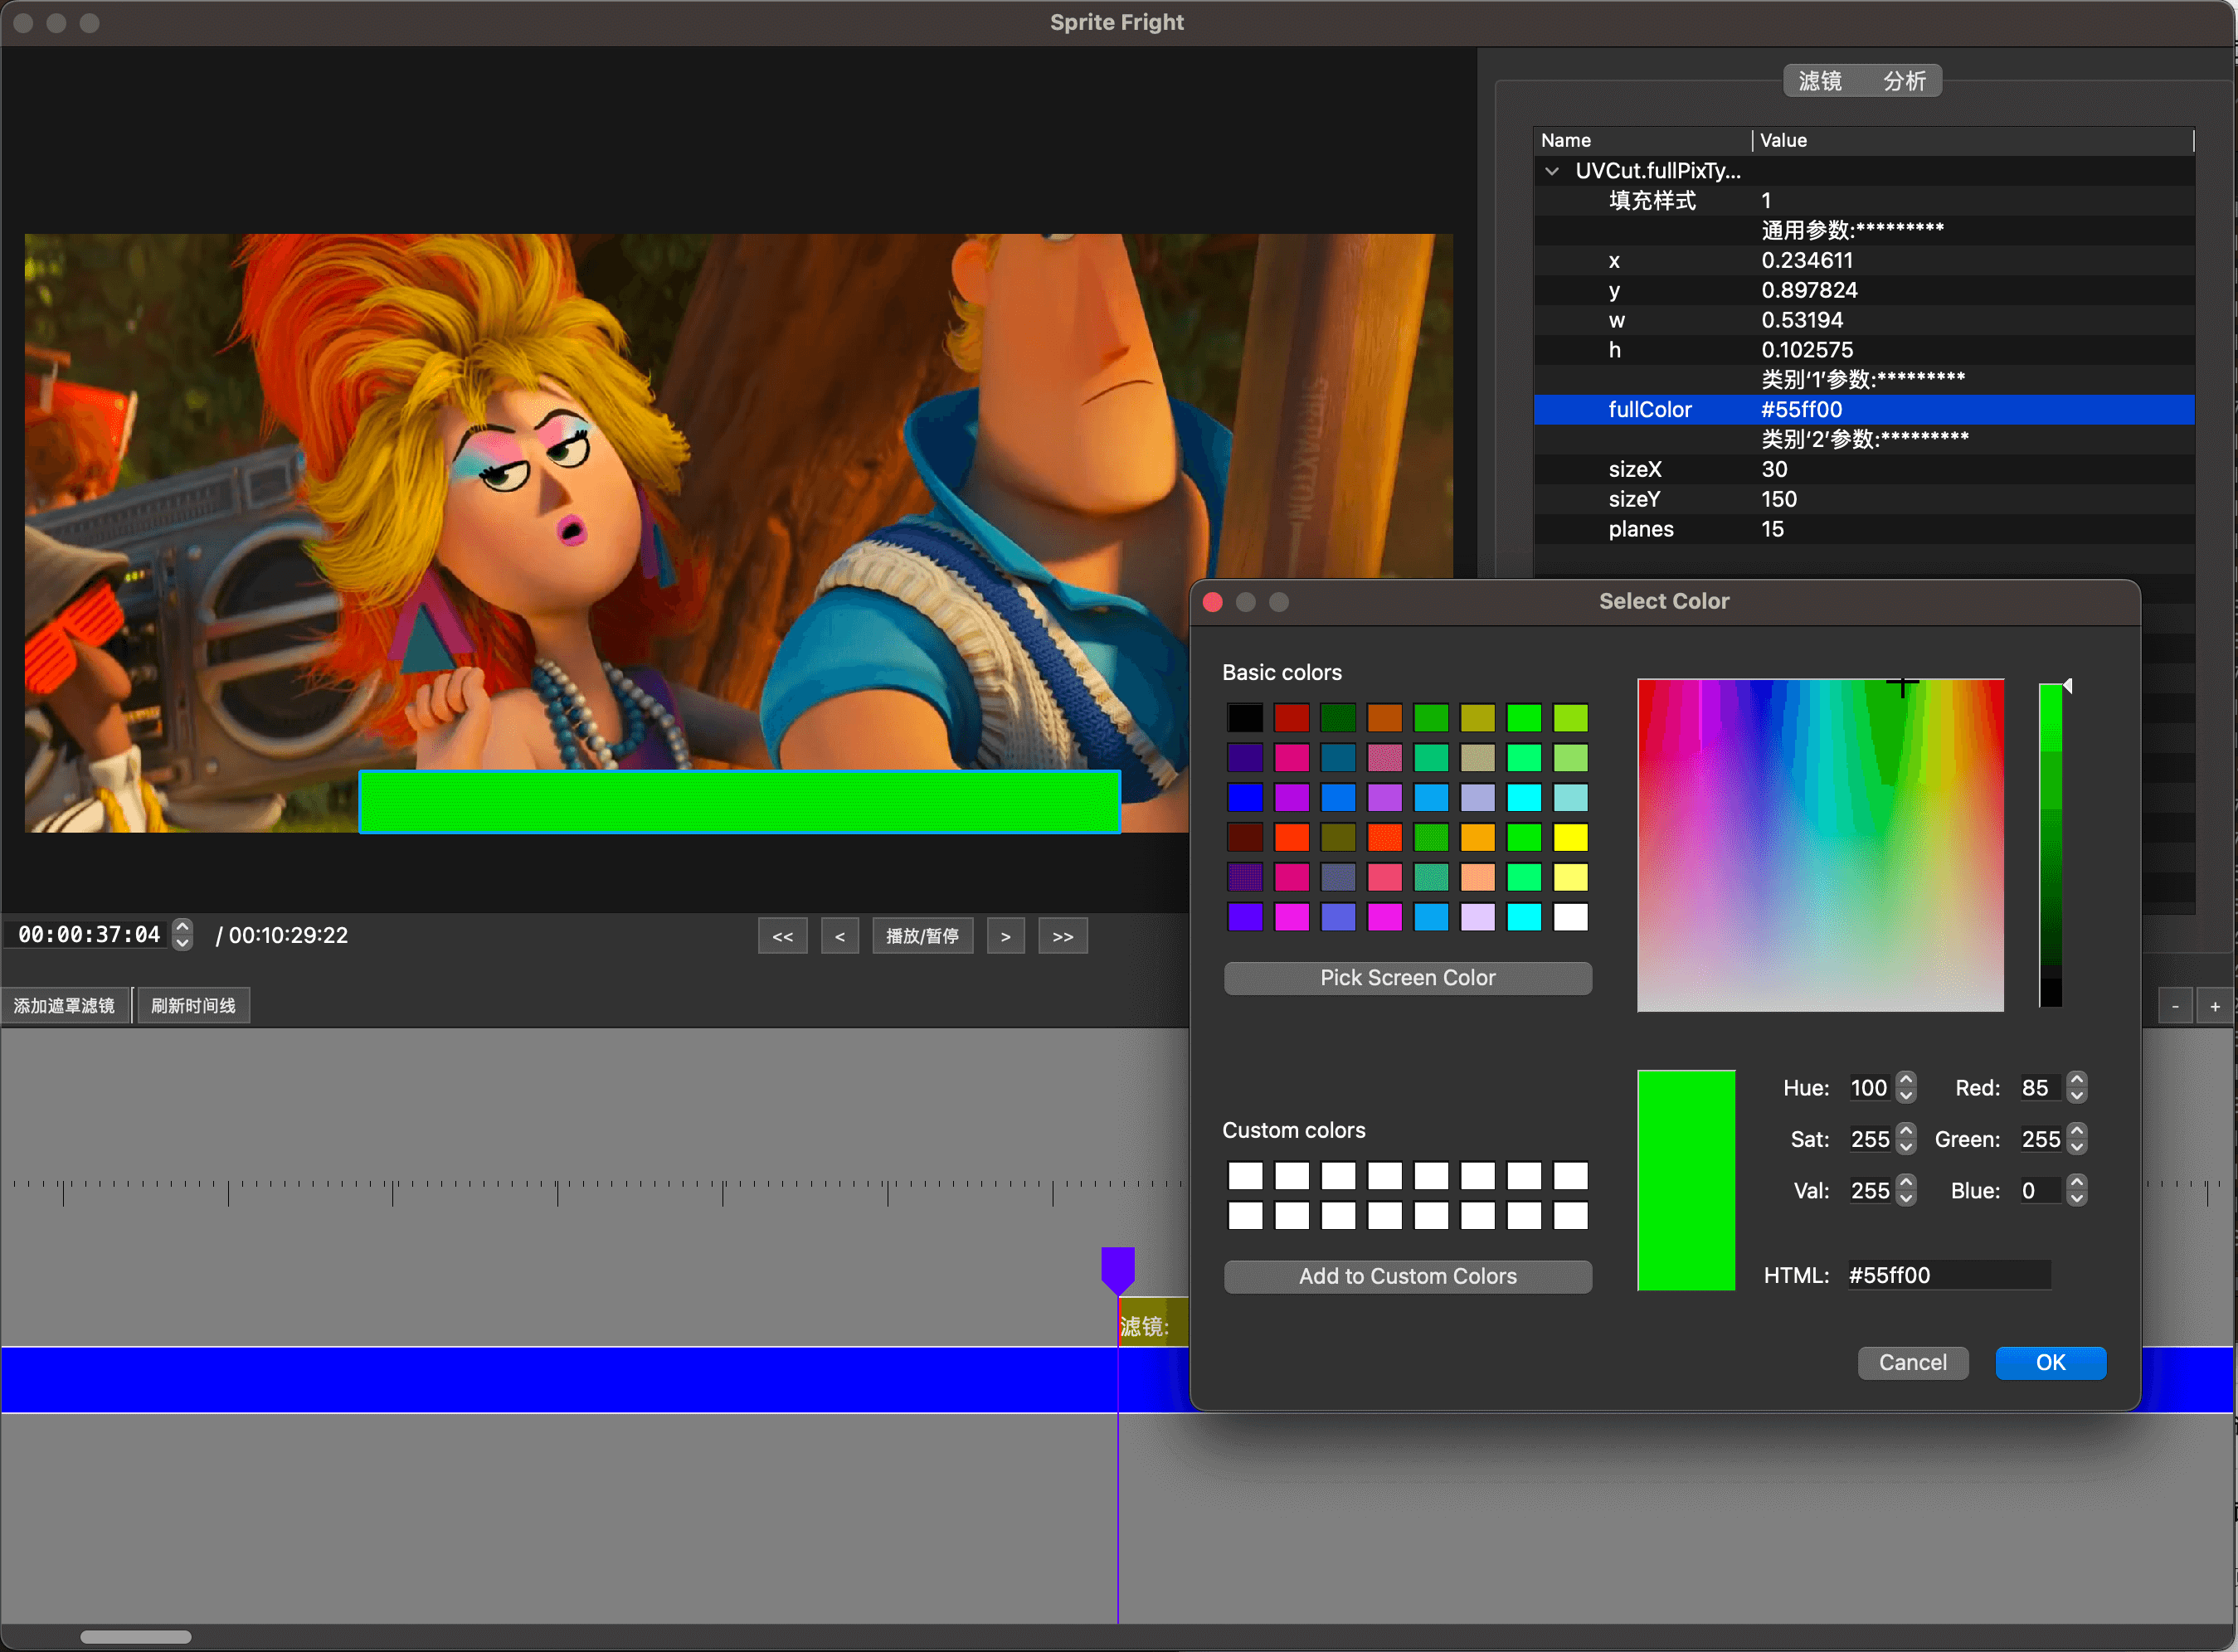Click the Green stepper arrows
Viewport: 2238px width, 1652px height.
coord(2077,1139)
